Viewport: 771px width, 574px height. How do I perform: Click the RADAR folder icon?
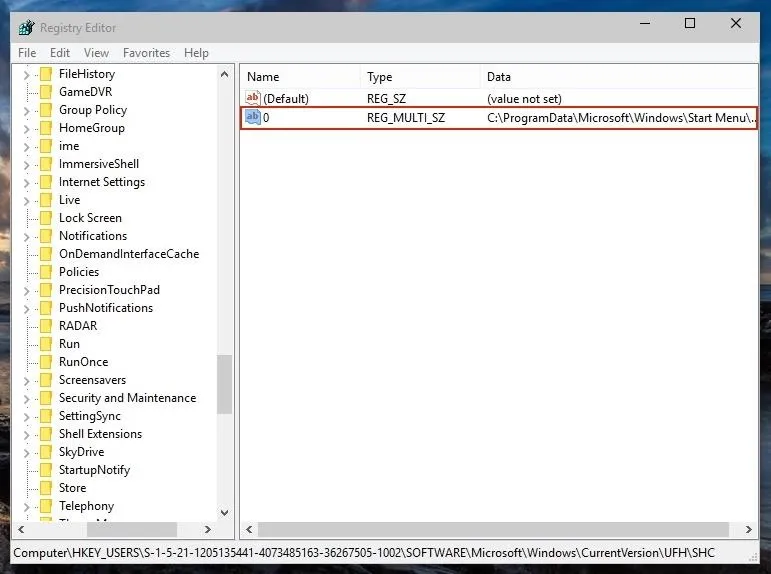coord(46,326)
